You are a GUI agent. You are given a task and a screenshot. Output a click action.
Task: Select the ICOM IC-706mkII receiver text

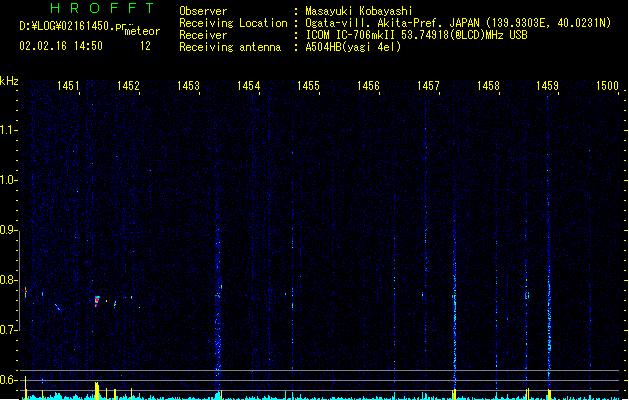(x=416, y=35)
